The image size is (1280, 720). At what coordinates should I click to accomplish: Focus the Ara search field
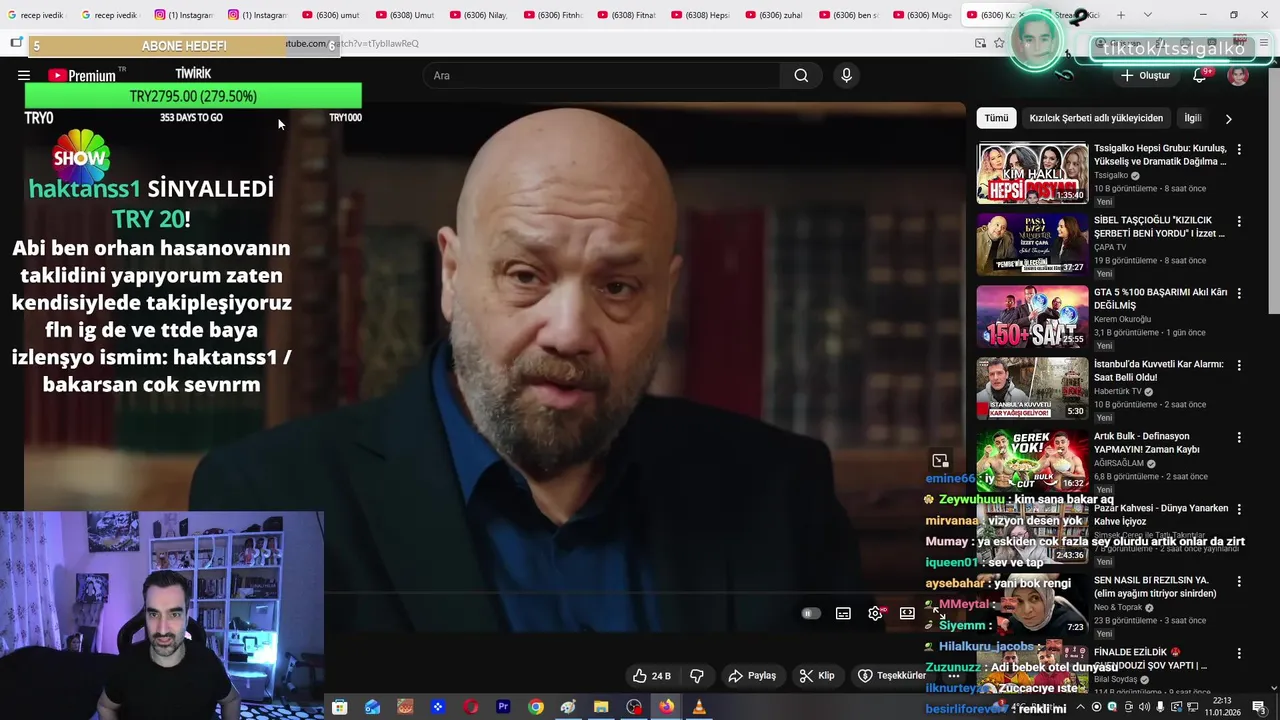(602, 75)
